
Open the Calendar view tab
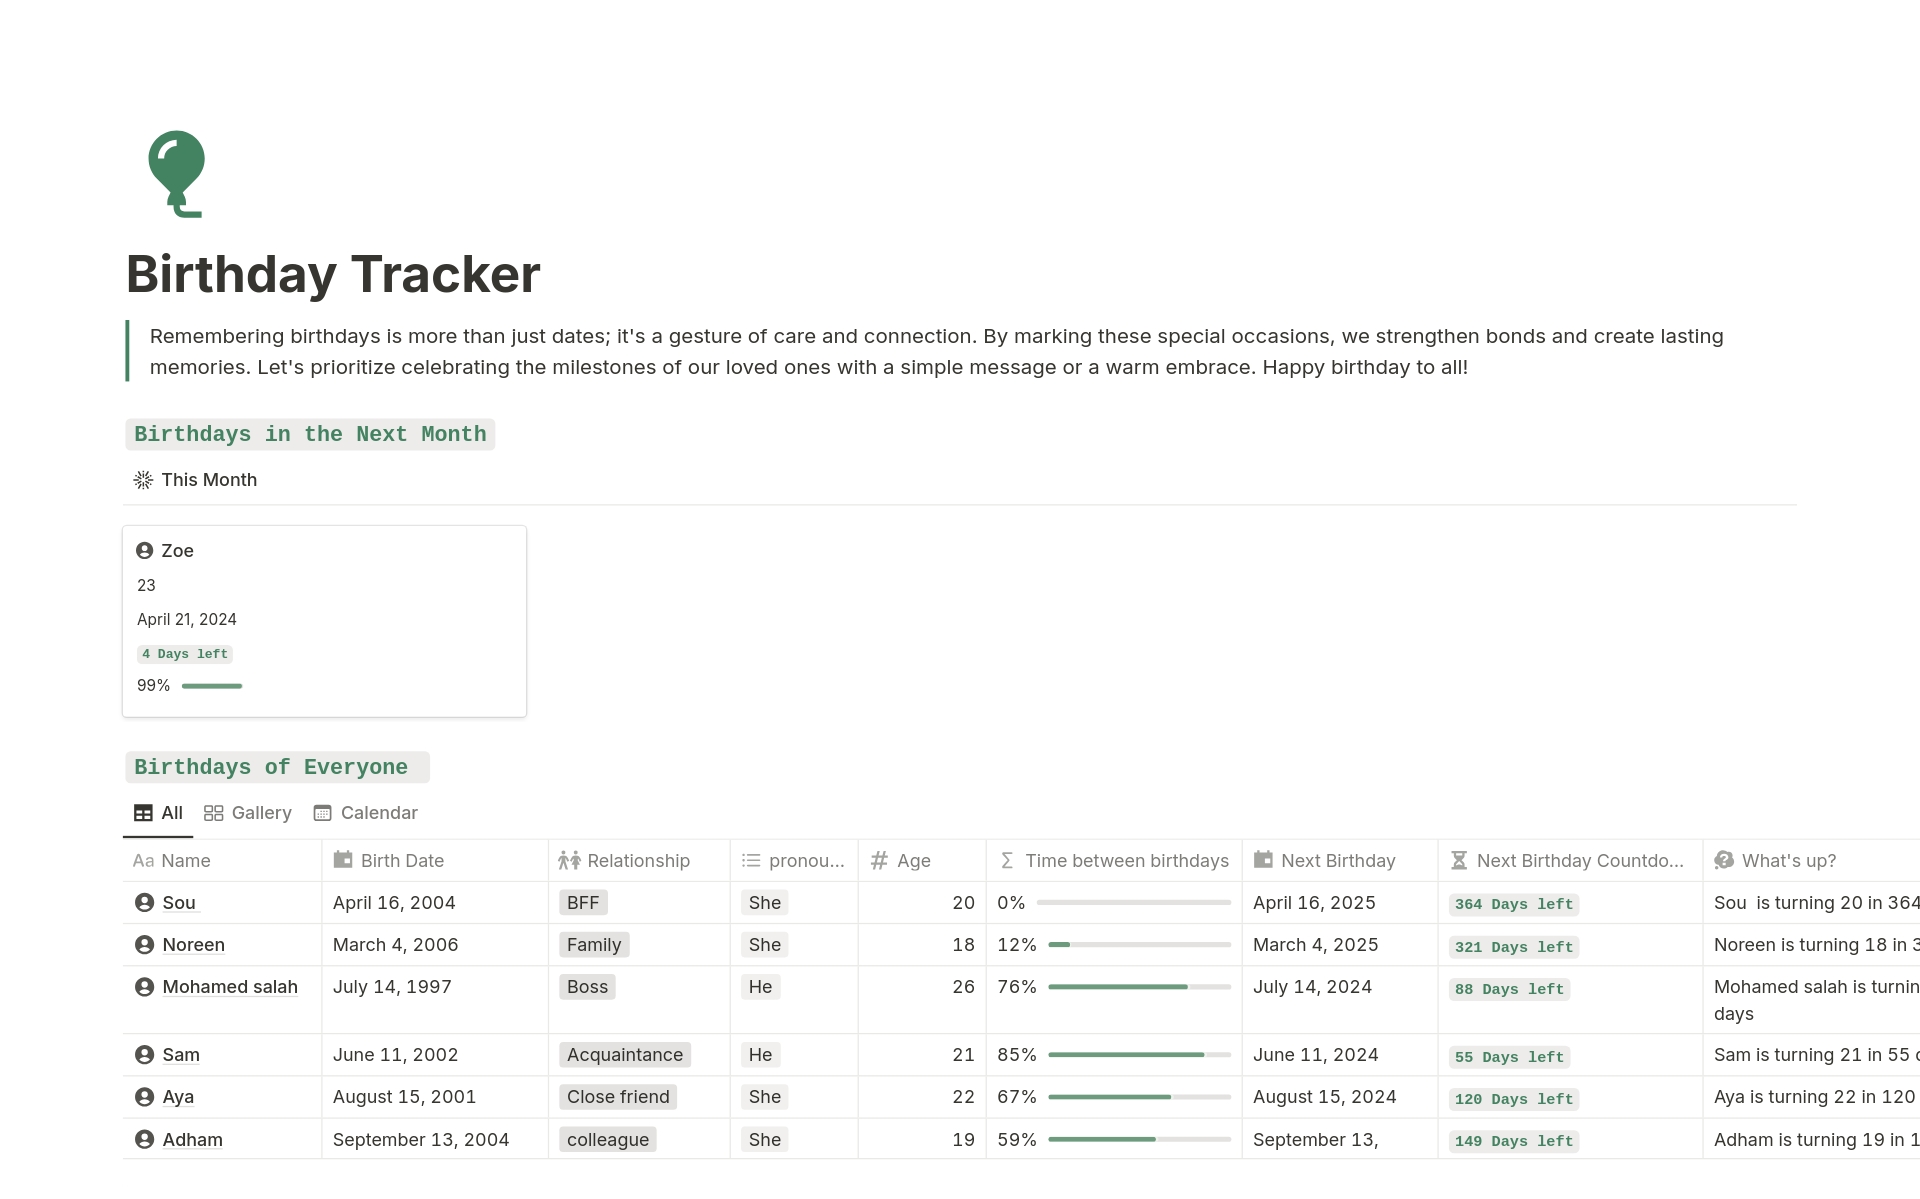click(x=365, y=813)
